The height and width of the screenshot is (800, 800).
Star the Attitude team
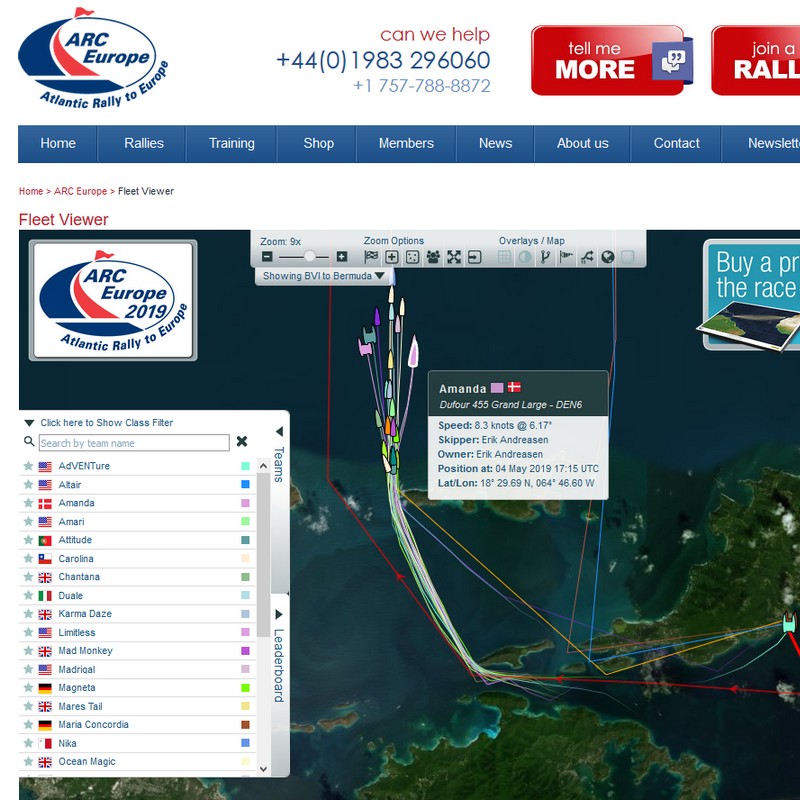tap(29, 540)
